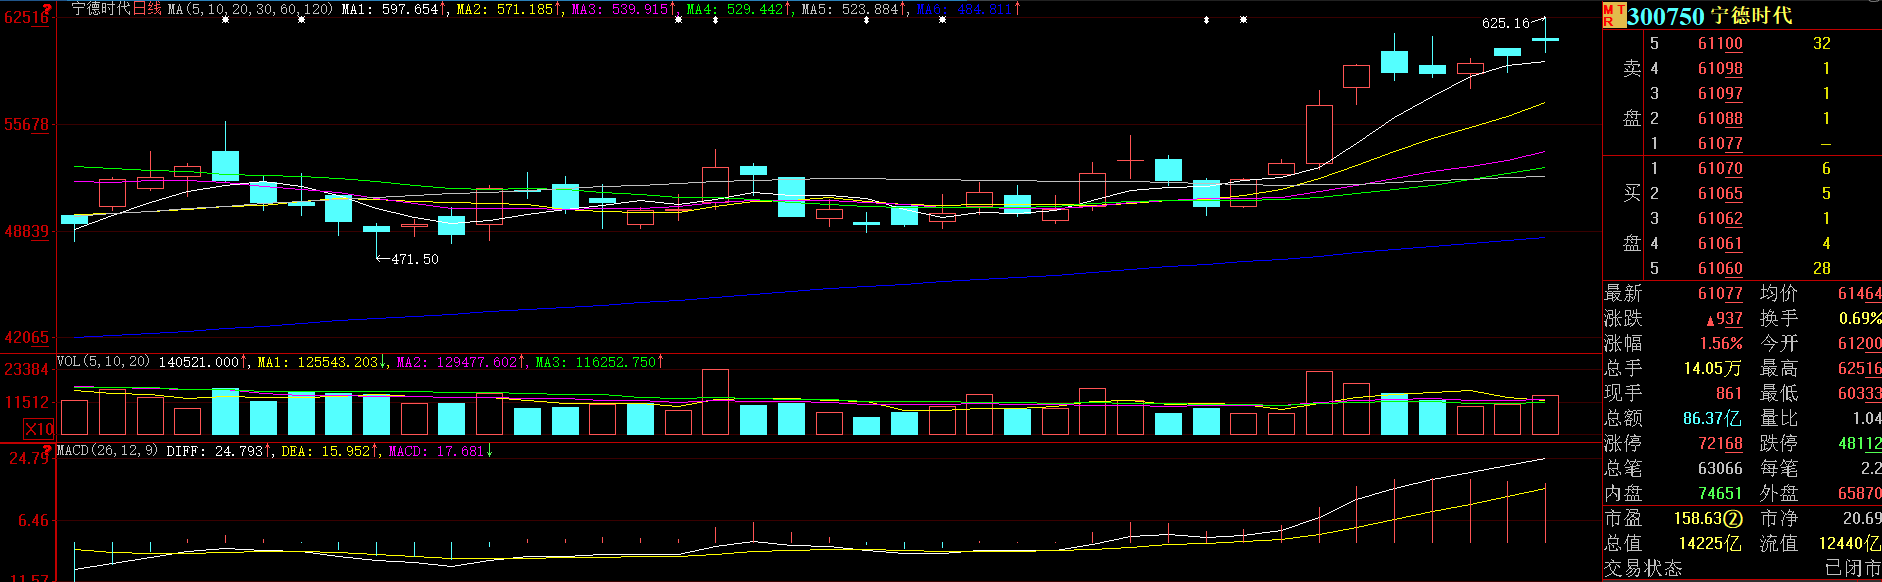The height and width of the screenshot is (582, 1882).
Task: Click the 625.16 high price annotation
Action: pyautogui.click(x=1505, y=23)
